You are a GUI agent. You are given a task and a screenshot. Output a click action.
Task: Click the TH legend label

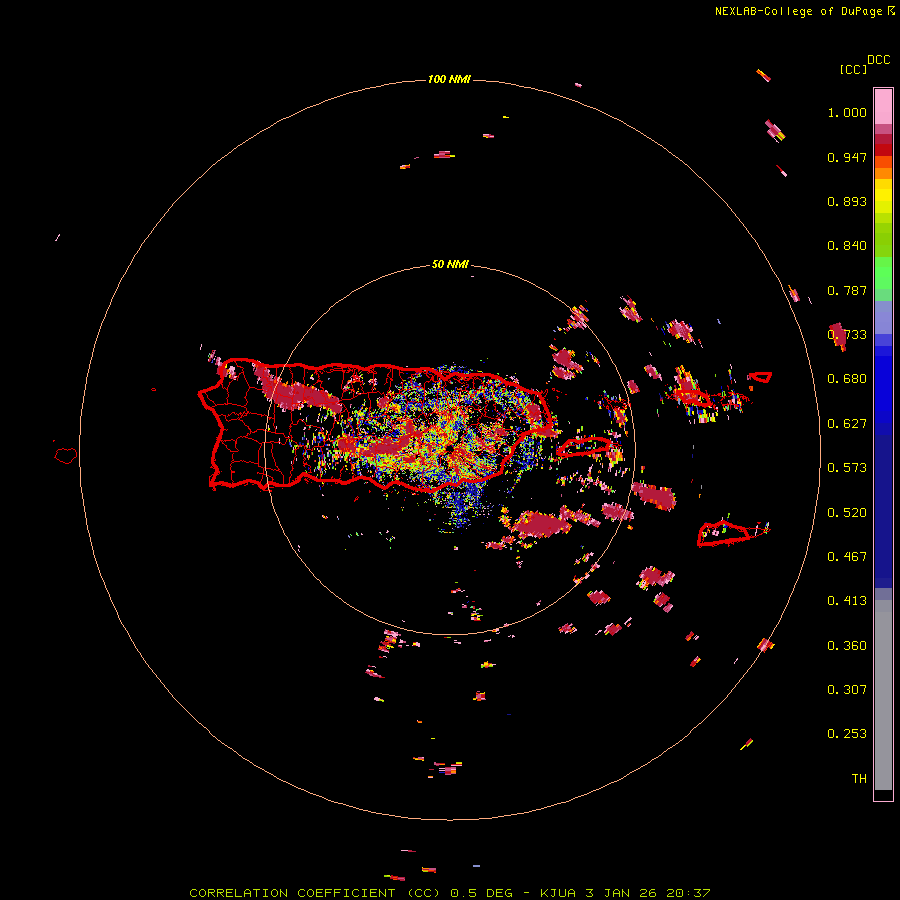[859, 779]
